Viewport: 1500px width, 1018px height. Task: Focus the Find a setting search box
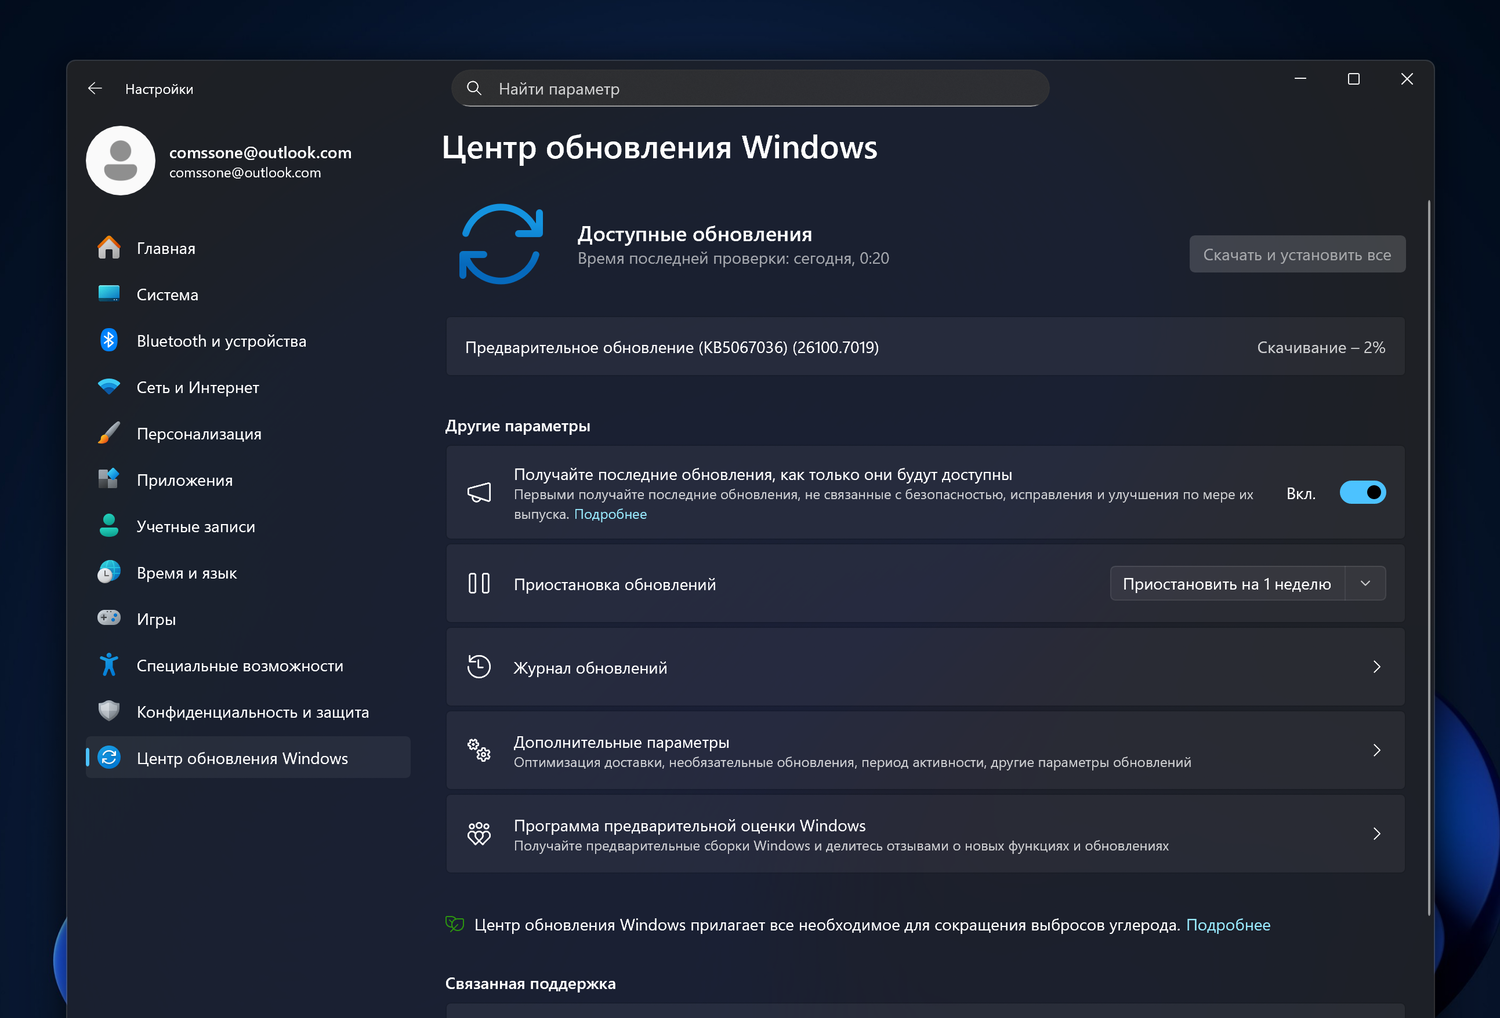coord(750,89)
